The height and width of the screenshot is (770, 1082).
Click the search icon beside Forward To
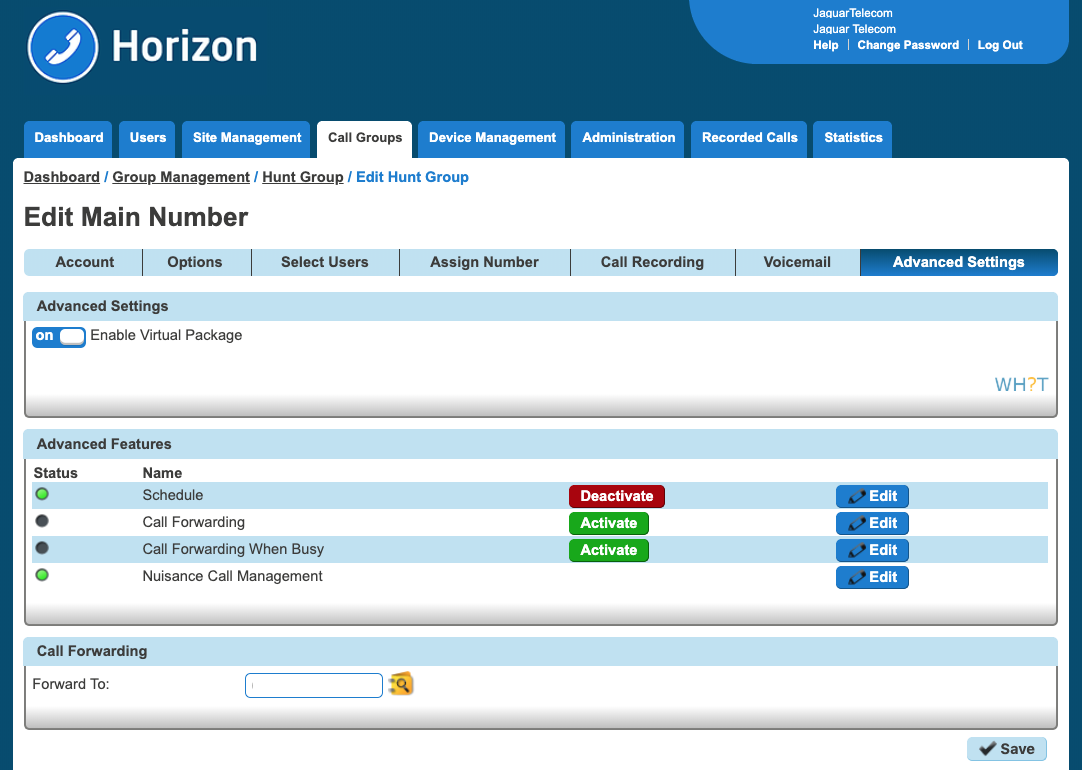click(401, 684)
